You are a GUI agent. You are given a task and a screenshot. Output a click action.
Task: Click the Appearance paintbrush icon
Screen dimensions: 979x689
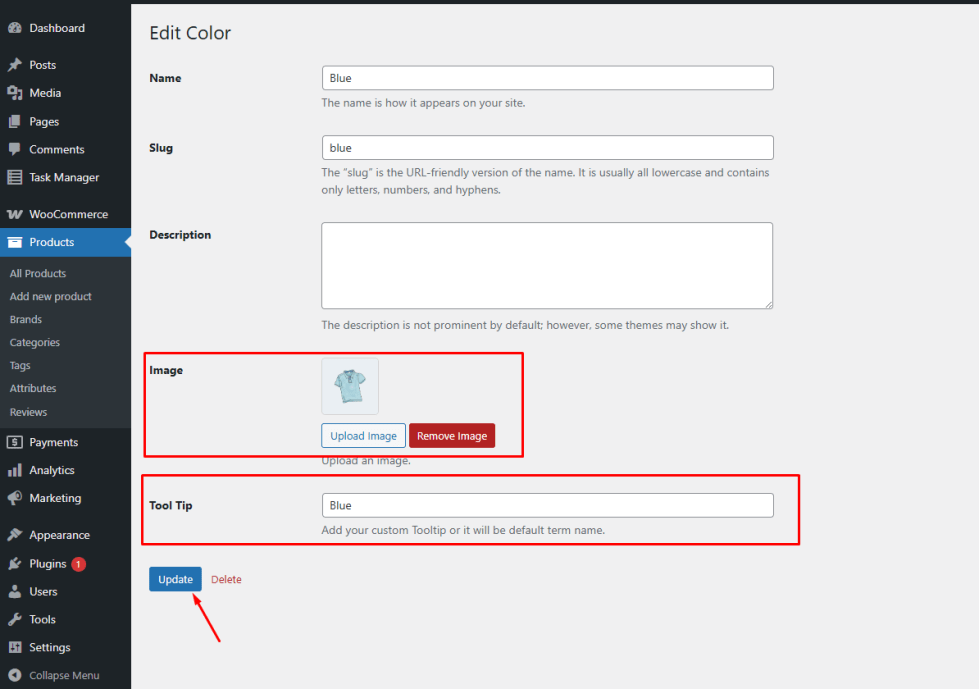pos(15,535)
